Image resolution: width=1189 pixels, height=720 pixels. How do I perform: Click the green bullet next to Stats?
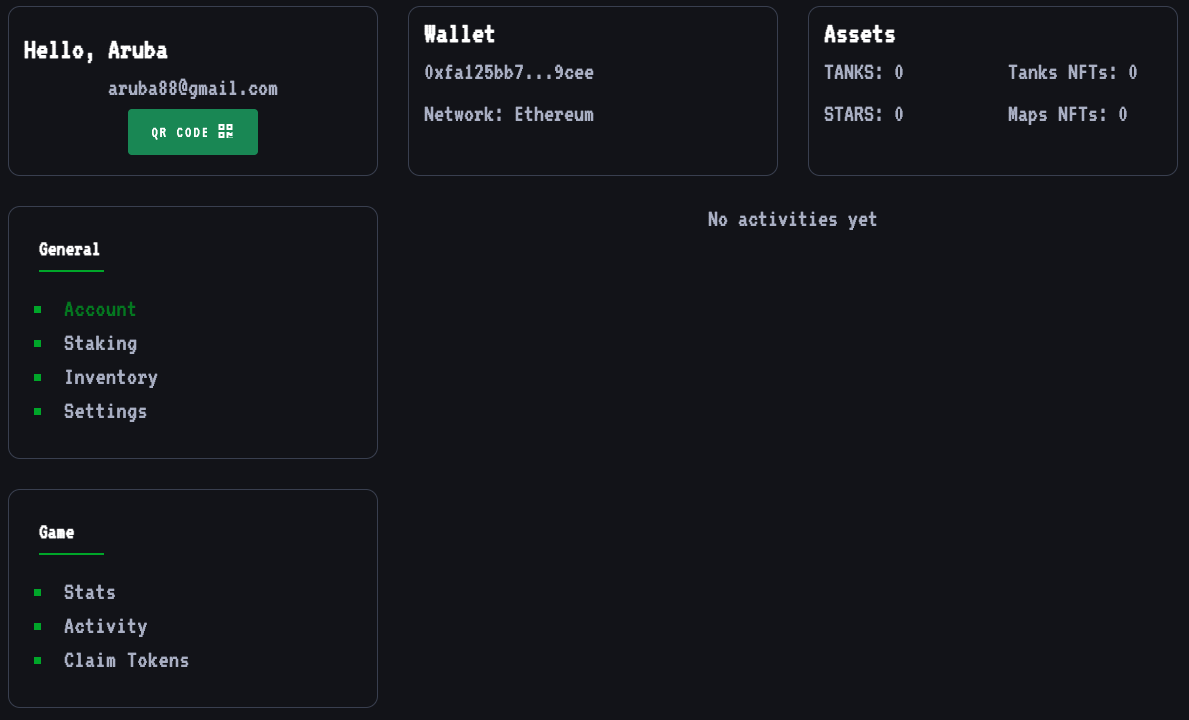(38, 592)
